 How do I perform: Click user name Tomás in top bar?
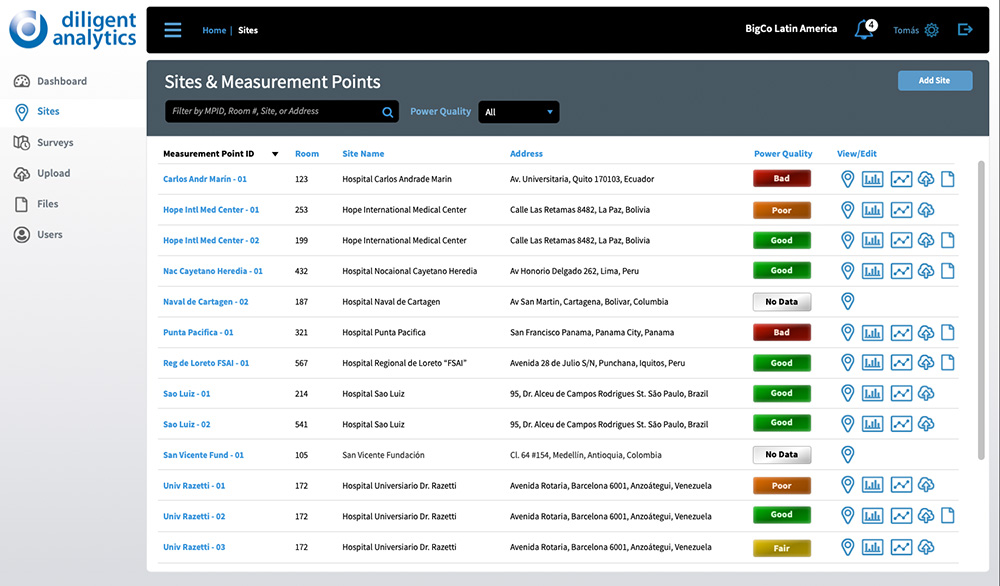click(906, 30)
